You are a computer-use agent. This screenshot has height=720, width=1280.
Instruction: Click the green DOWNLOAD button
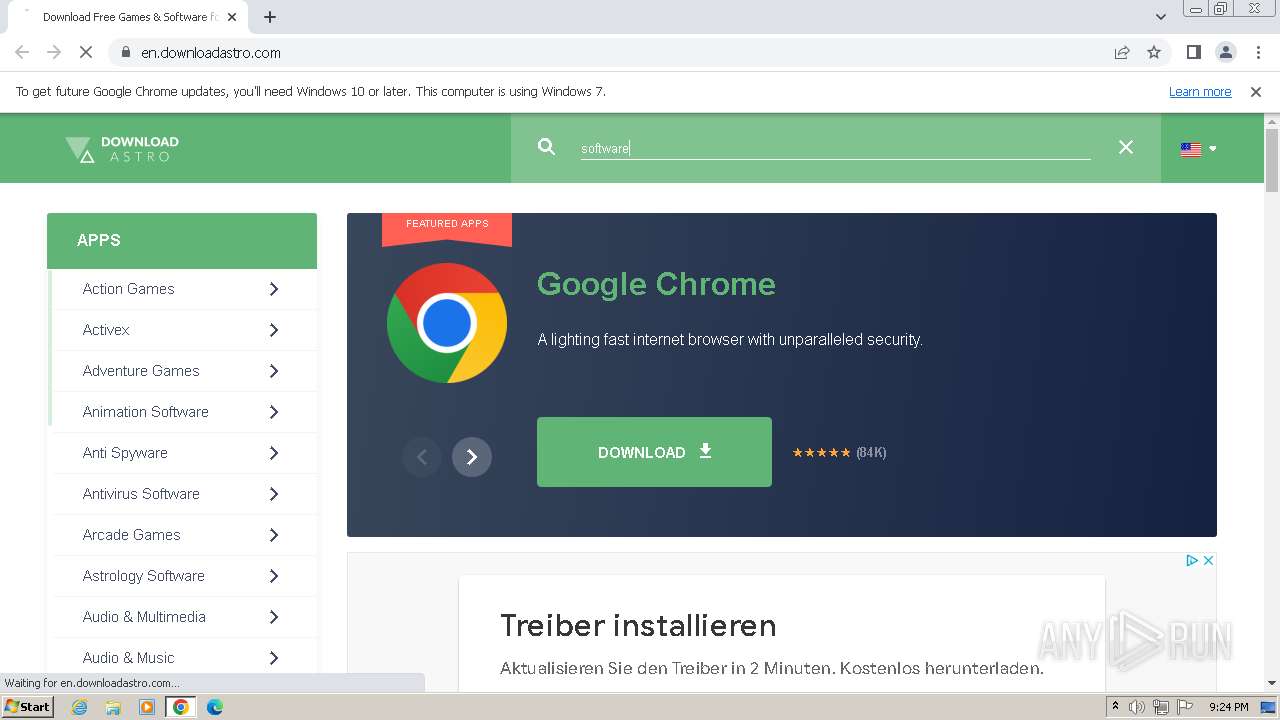click(654, 452)
